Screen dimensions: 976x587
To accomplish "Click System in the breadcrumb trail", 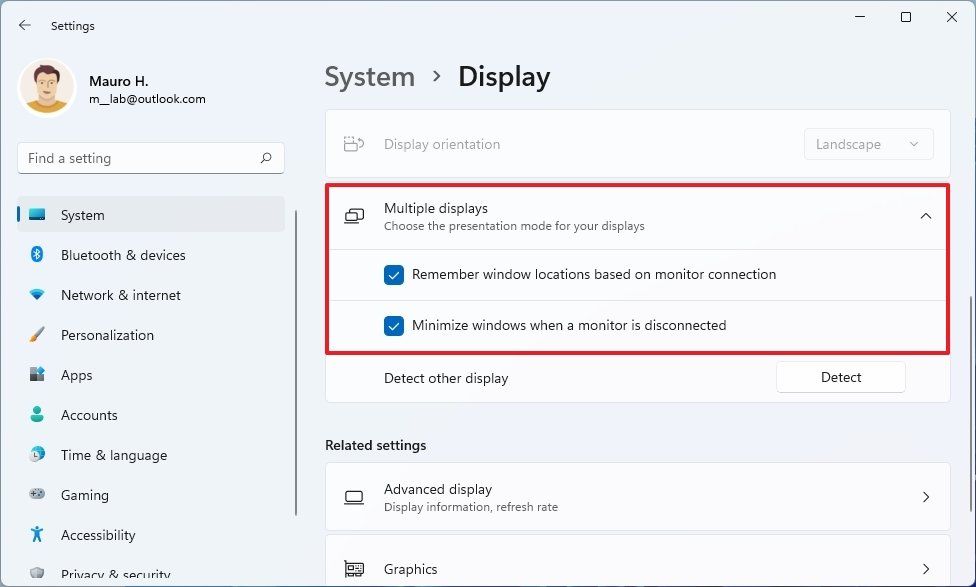I will pos(369,76).
